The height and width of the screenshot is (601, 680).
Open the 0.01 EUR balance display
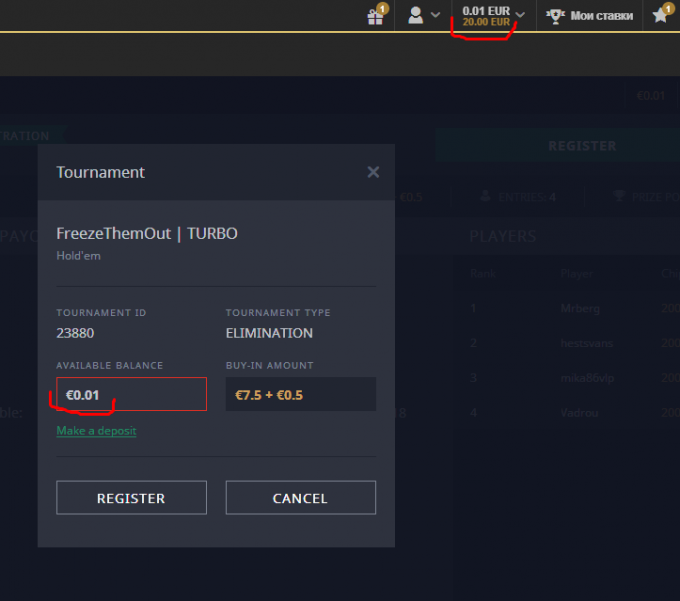[486, 11]
